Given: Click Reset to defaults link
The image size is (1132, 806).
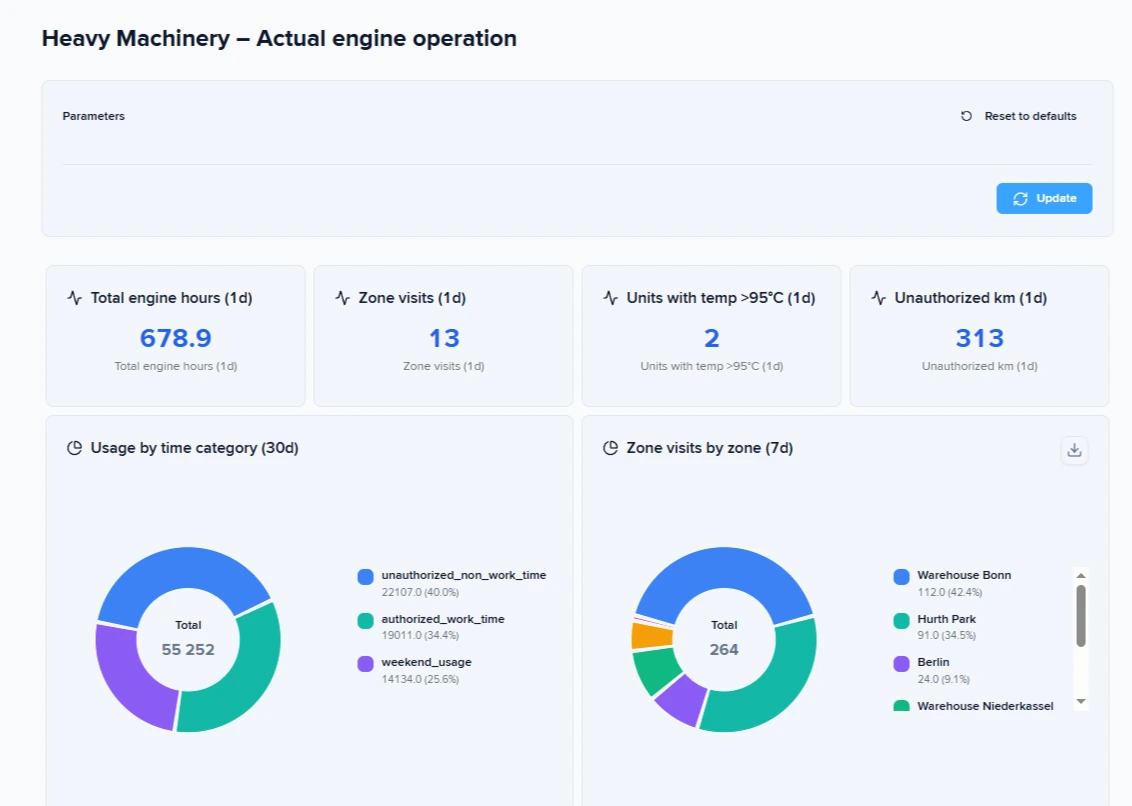Looking at the screenshot, I should coord(1019,116).
